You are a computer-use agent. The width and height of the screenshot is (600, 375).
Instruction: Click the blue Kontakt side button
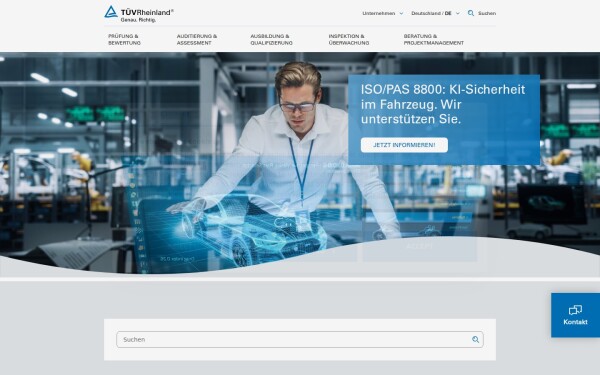coord(575,315)
